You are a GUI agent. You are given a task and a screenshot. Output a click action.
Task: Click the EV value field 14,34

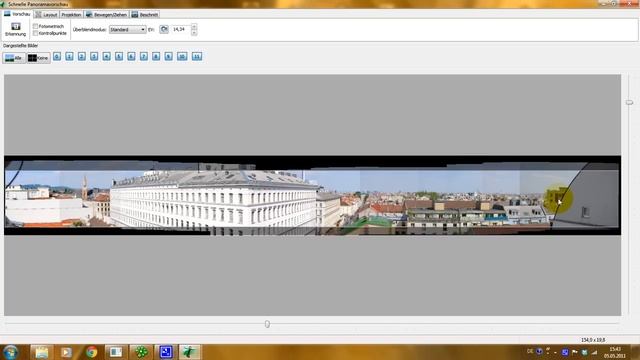[180, 29]
